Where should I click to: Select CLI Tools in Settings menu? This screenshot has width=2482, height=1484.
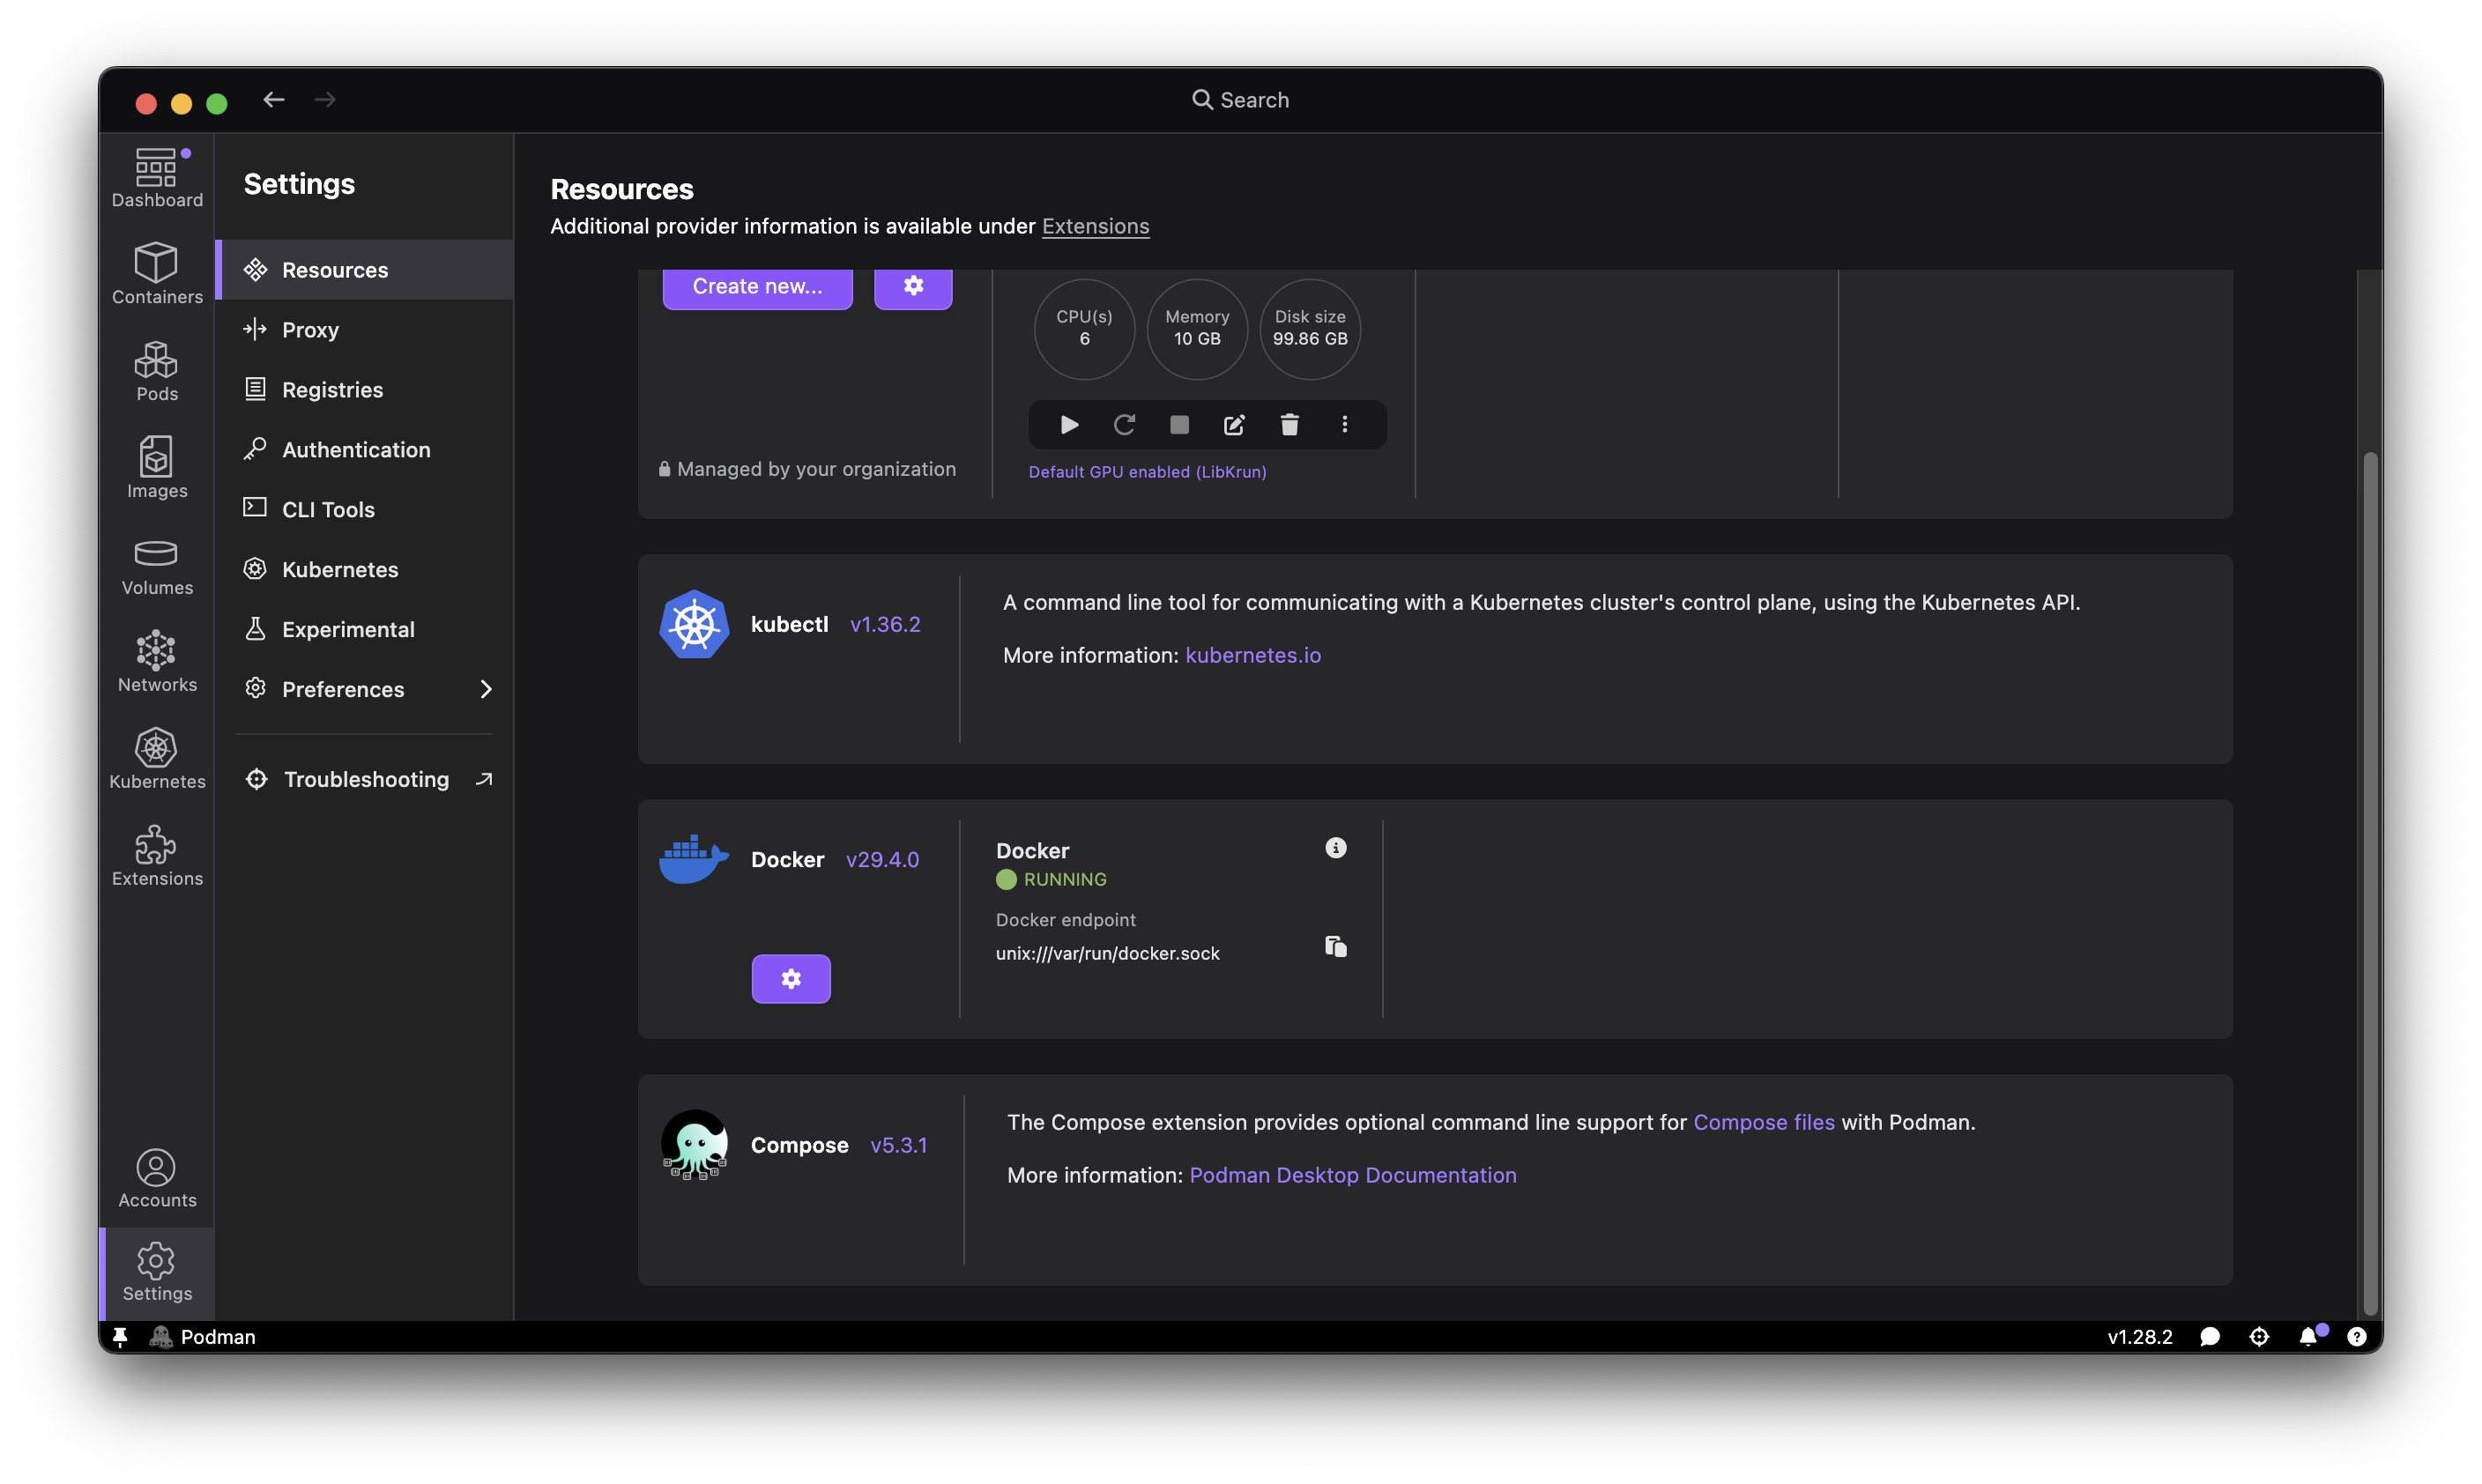point(365,510)
